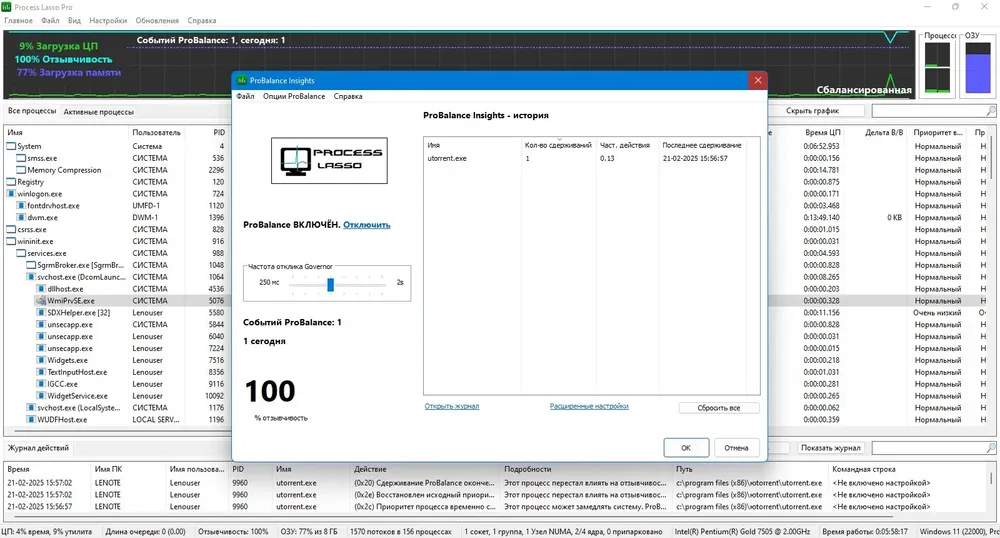The height and width of the screenshot is (538, 1000).
Task: Toggle ProBalance off via Отключить link
Action: click(x=367, y=225)
